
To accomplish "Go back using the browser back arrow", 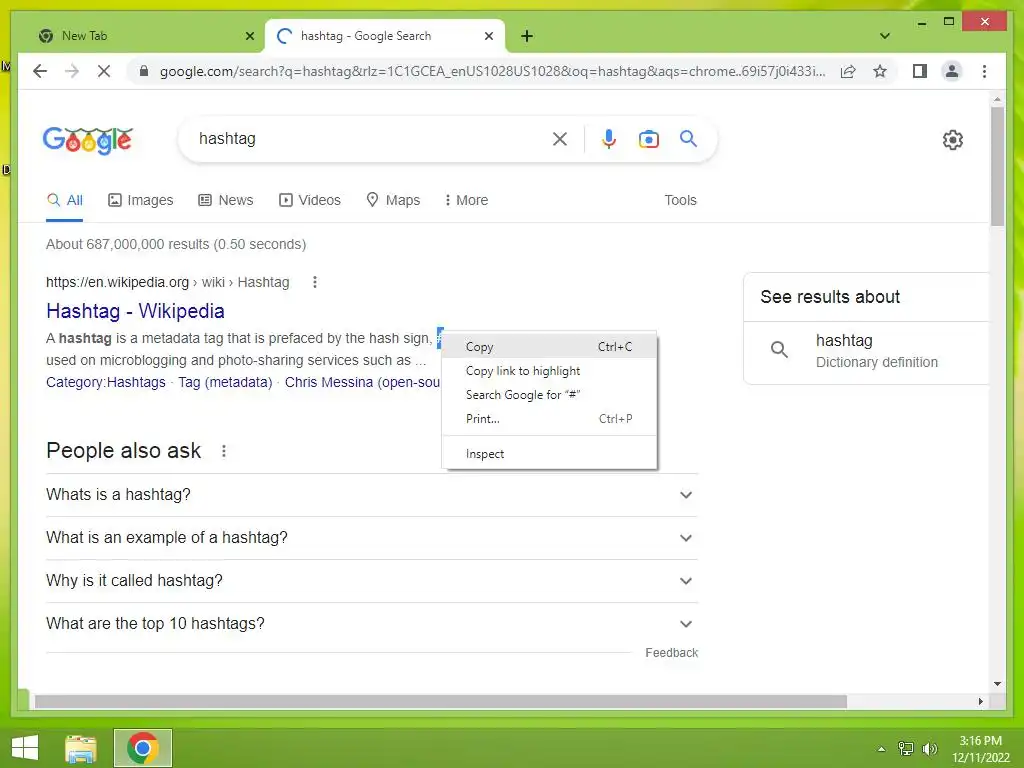I will pyautogui.click(x=40, y=71).
